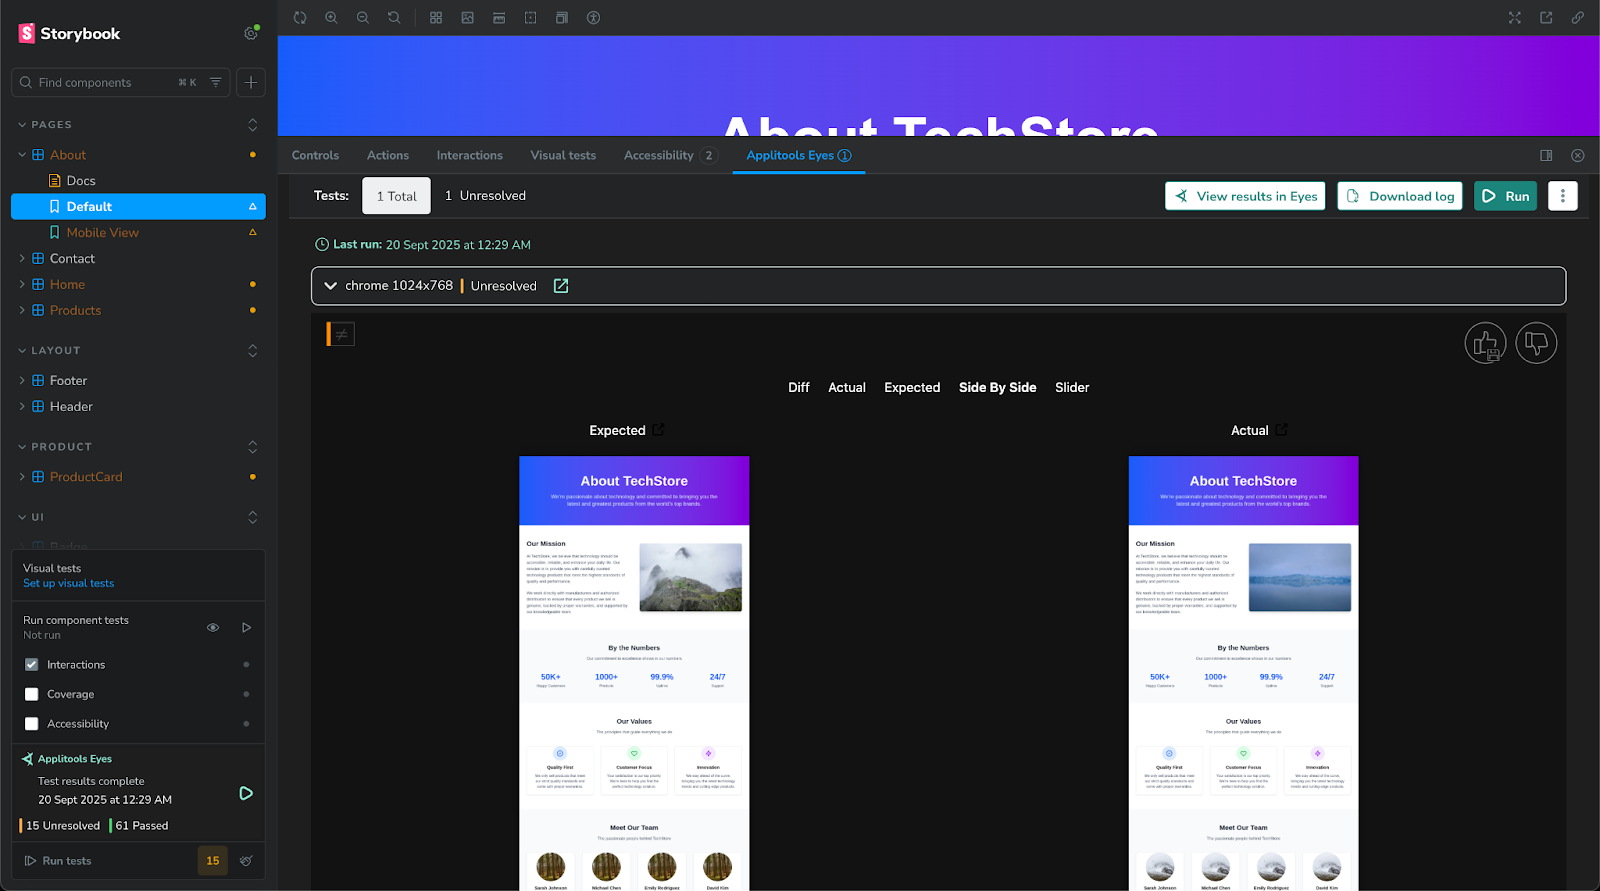Open the Storybook settings gear icon

point(250,34)
